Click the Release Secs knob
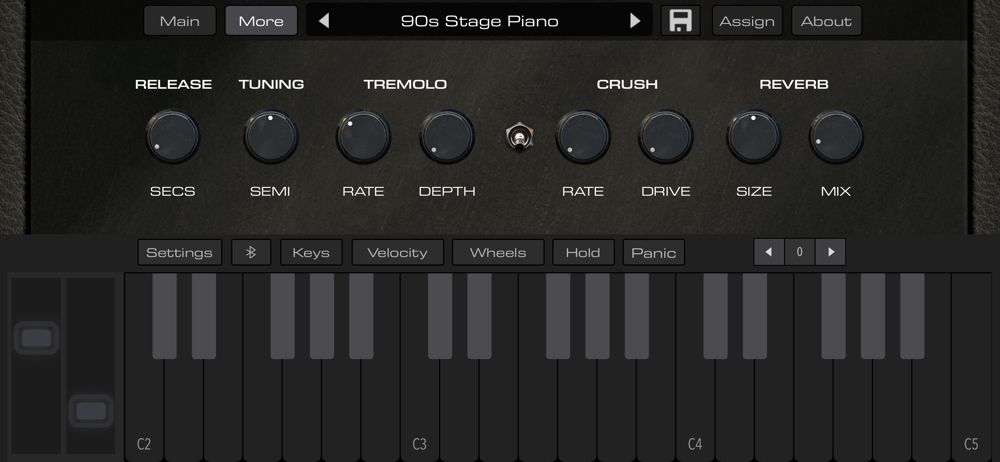Viewport: 1000px width, 462px height. (x=172, y=137)
